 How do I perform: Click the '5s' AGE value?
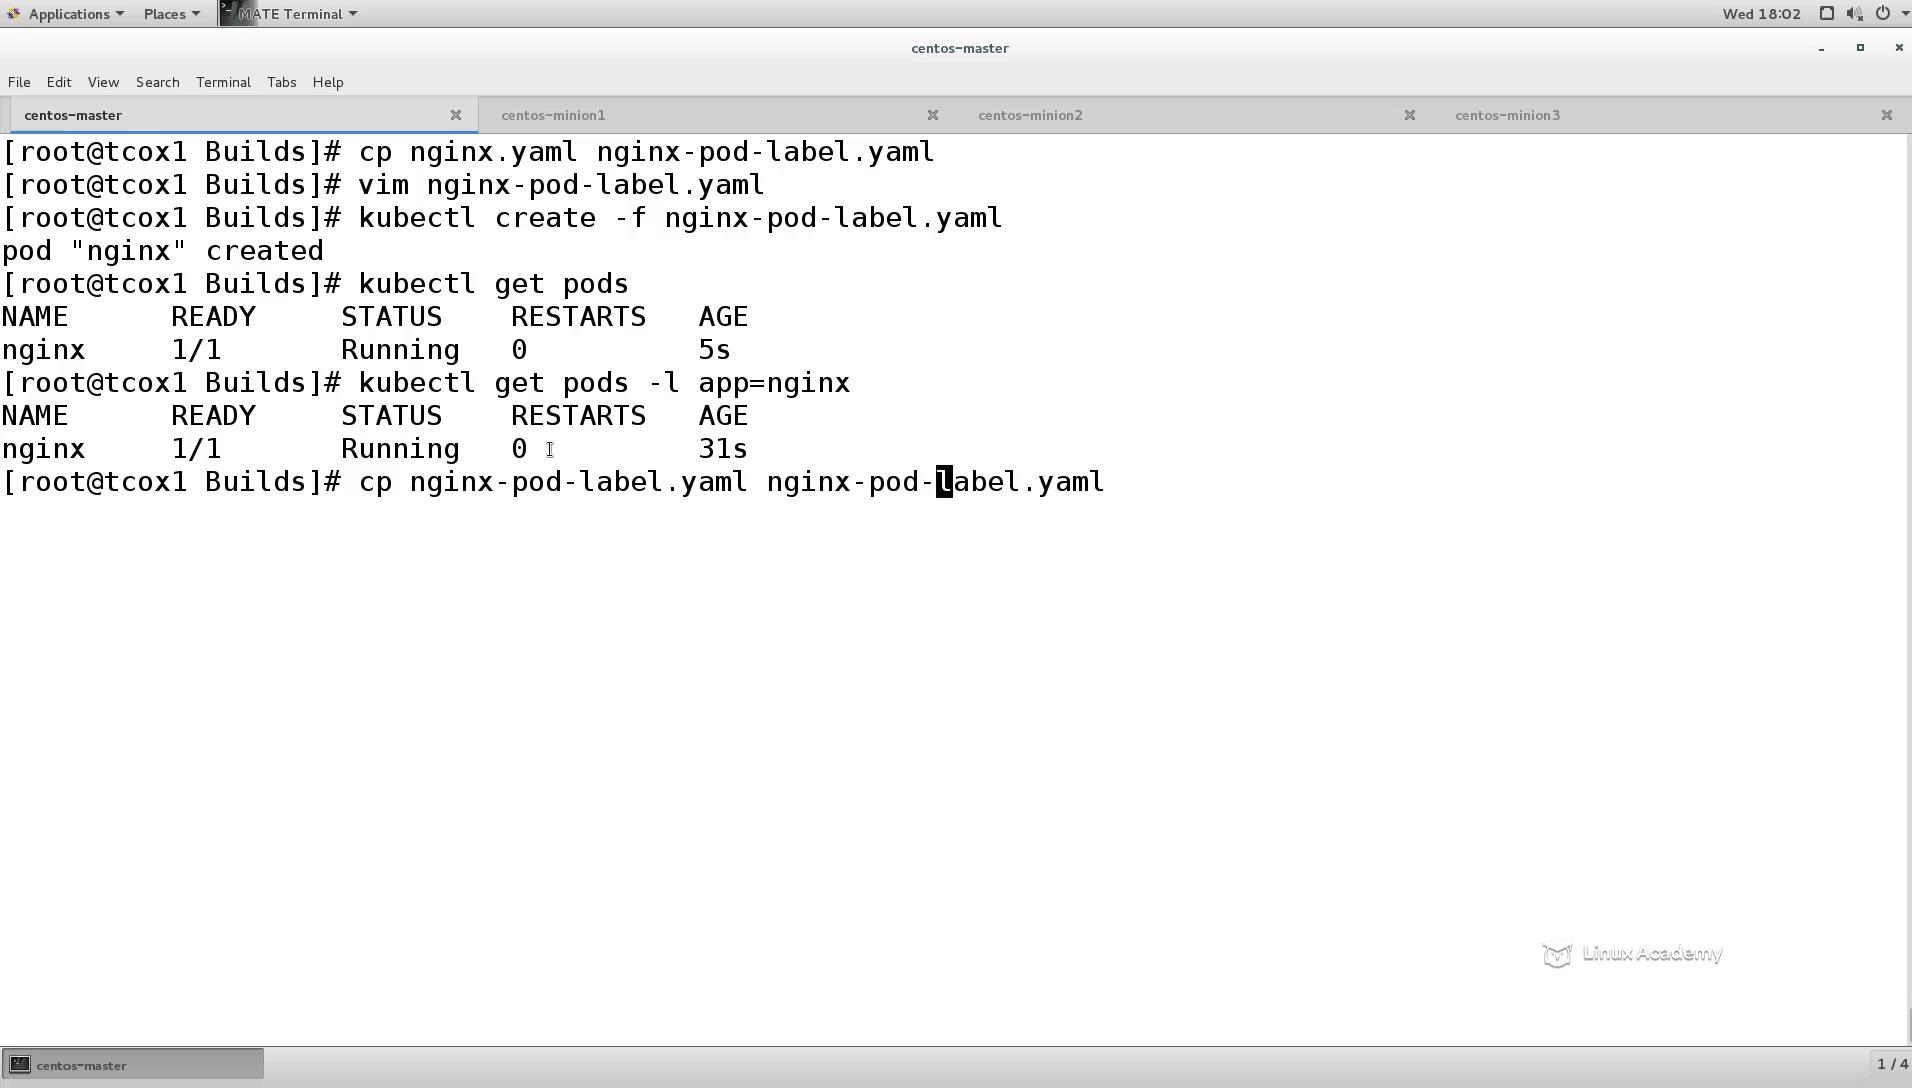(x=715, y=350)
